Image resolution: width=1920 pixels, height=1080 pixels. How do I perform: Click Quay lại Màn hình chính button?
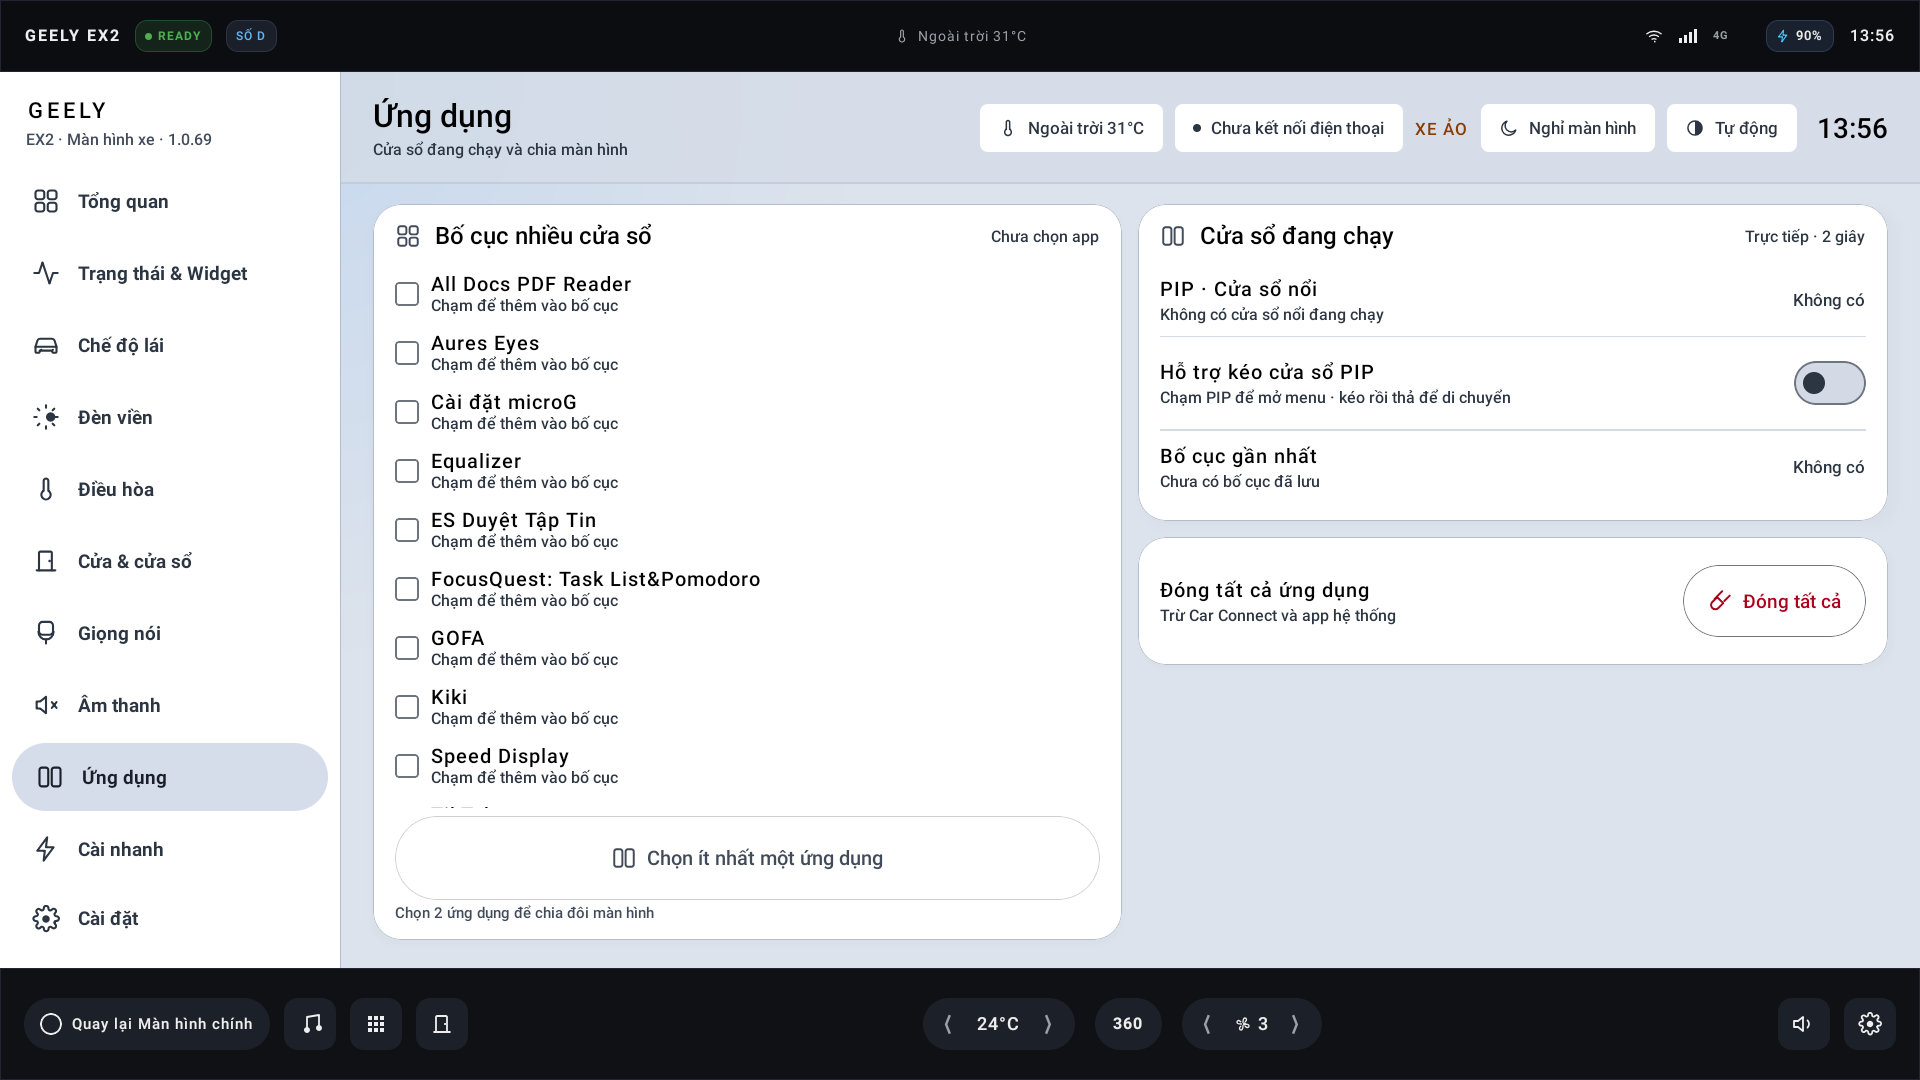click(x=147, y=1024)
